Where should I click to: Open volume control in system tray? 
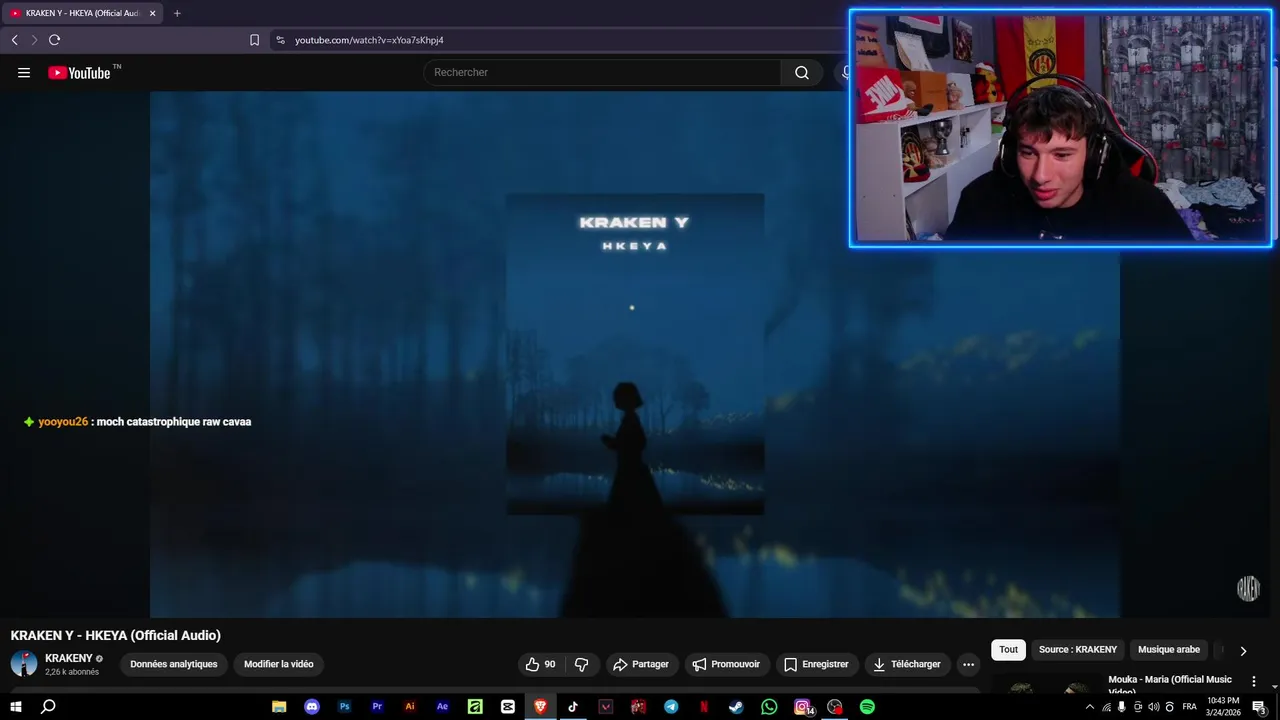tap(1153, 707)
